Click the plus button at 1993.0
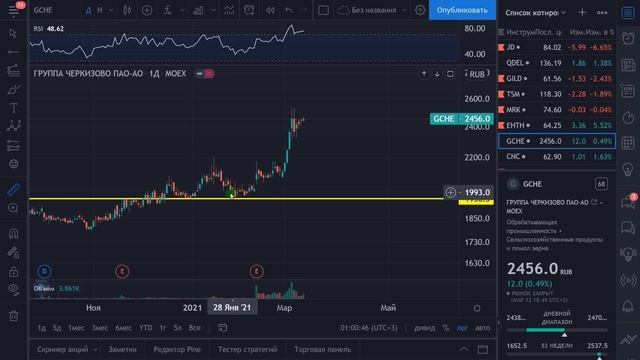 (451, 192)
